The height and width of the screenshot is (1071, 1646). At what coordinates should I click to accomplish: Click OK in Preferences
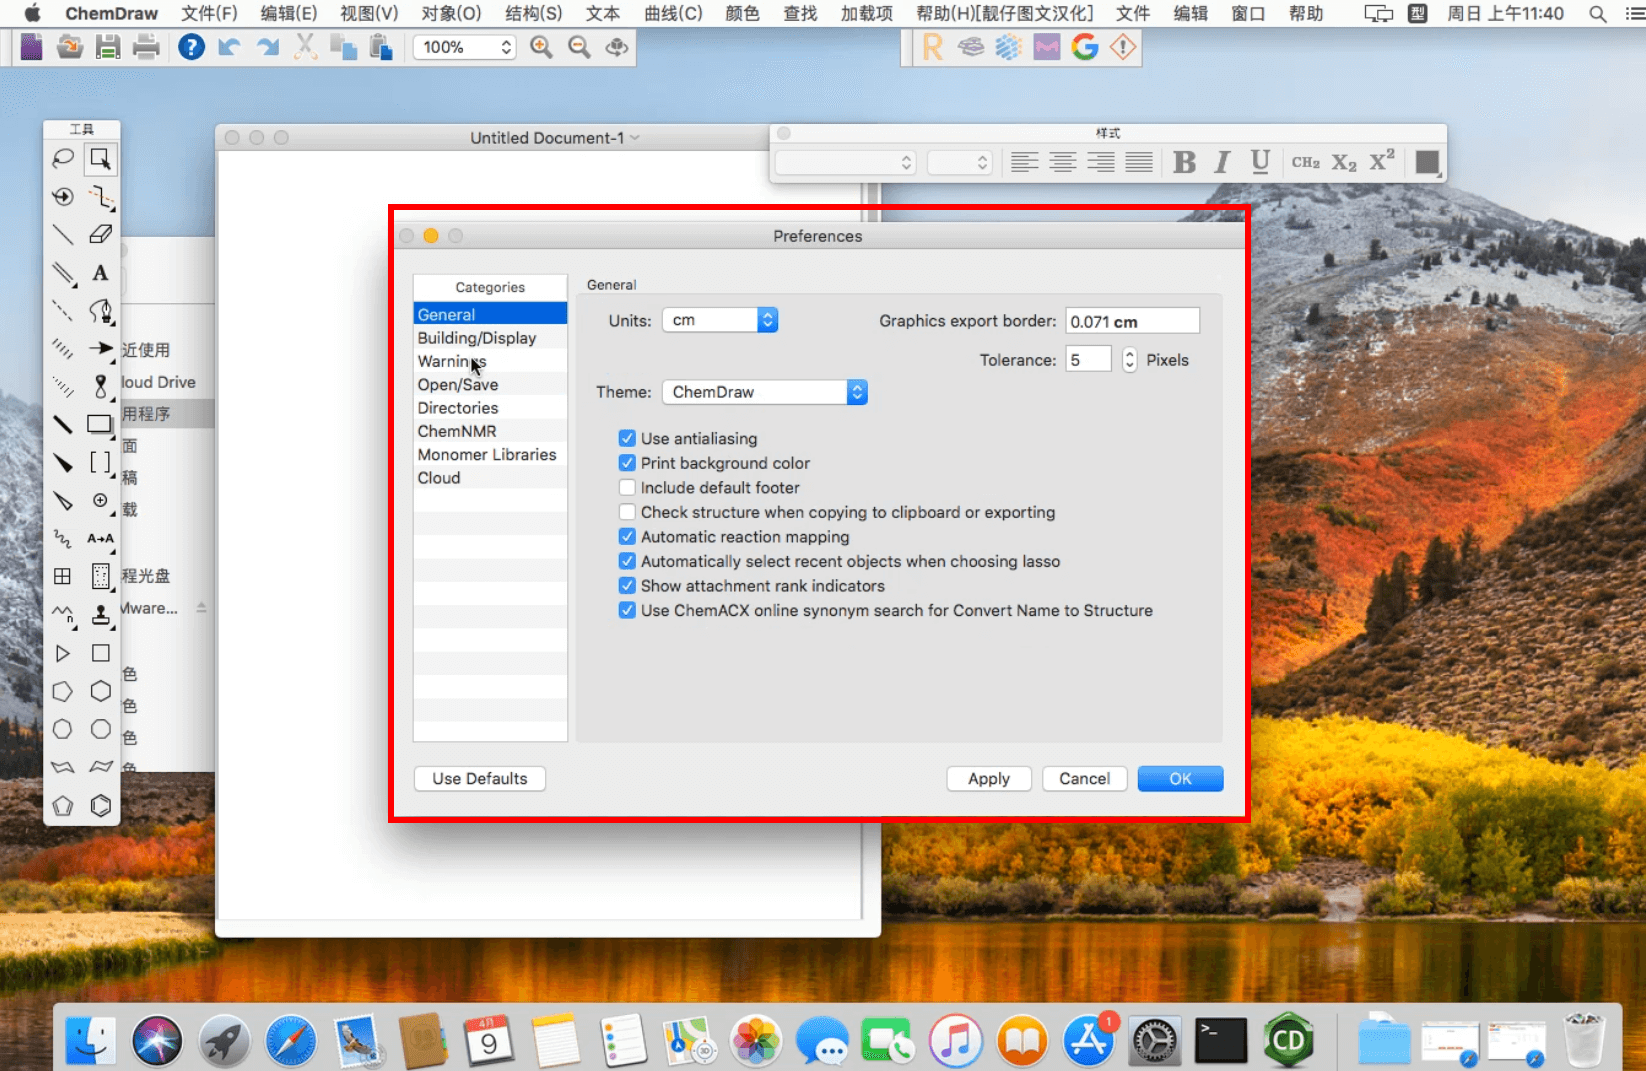click(1181, 779)
